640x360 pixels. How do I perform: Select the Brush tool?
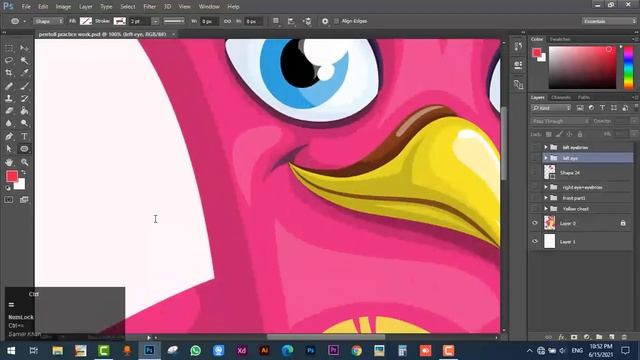click(x=24, y=86)
